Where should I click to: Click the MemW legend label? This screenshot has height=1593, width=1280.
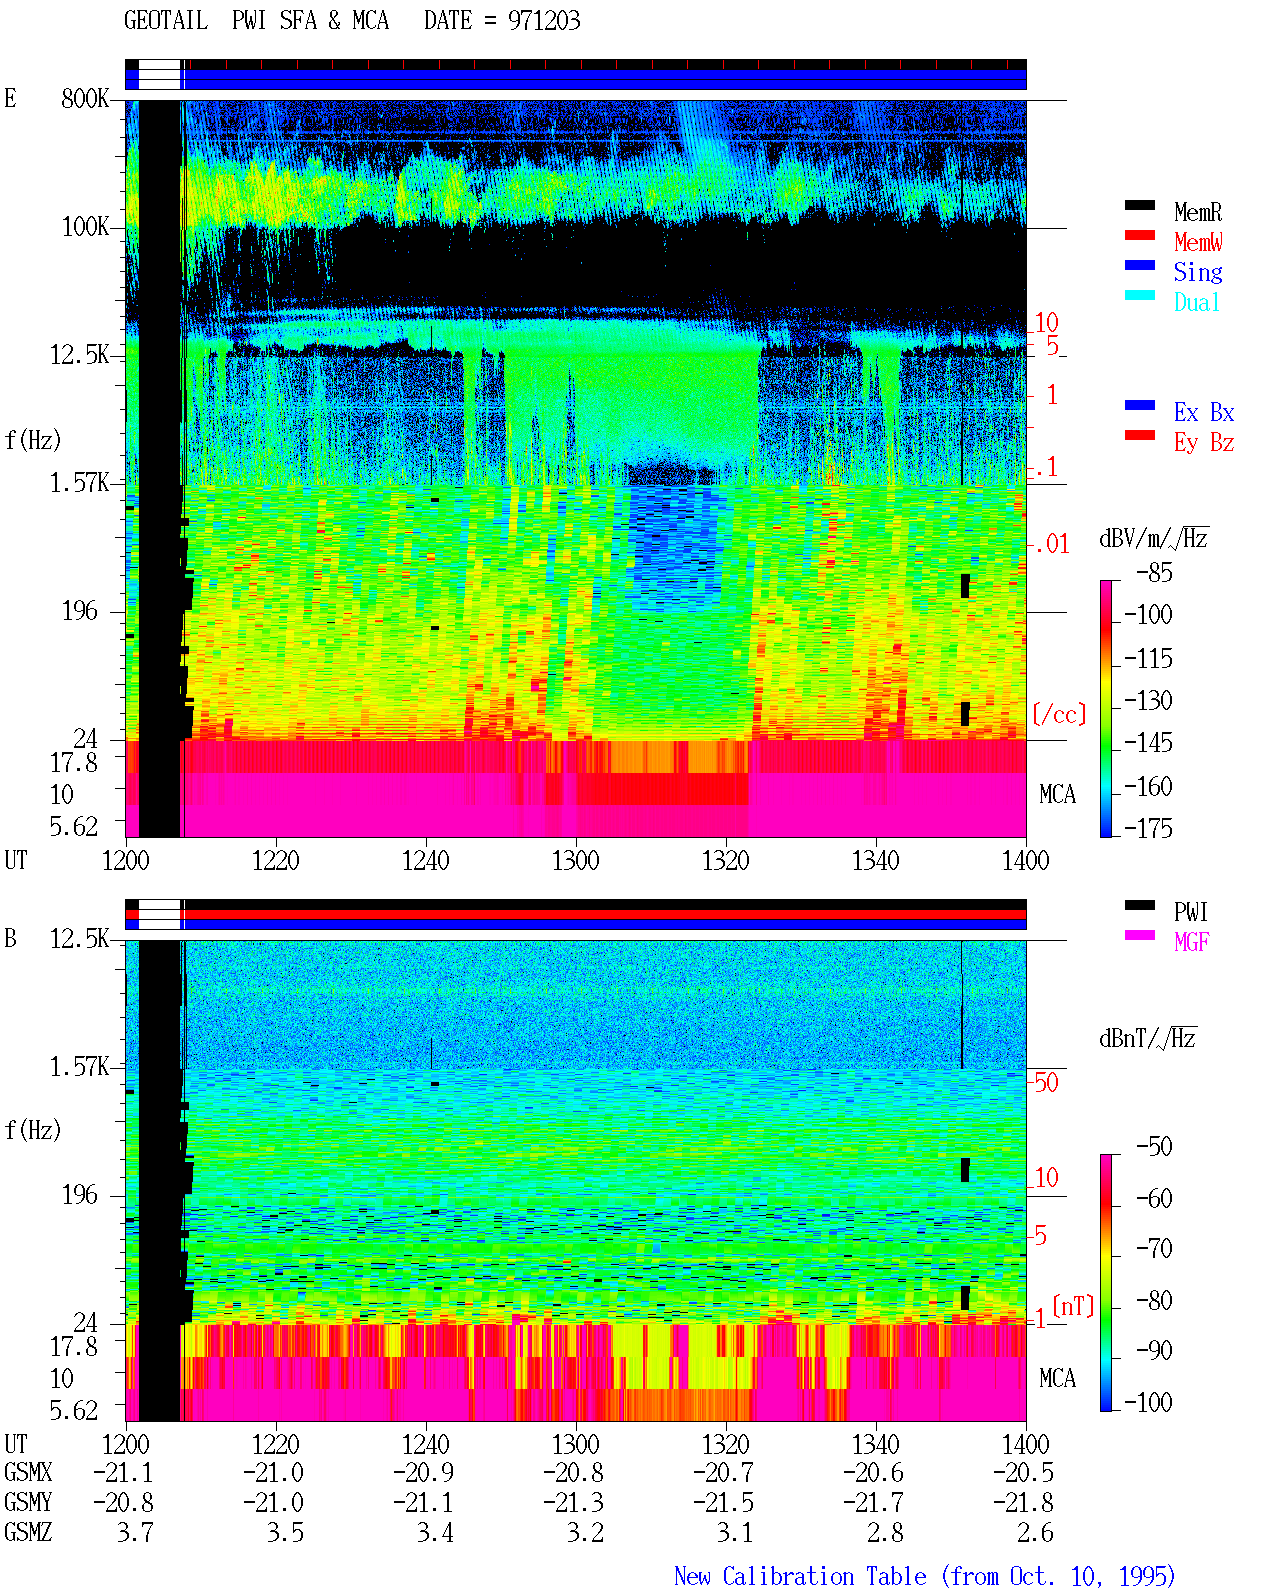(1198, 242)
